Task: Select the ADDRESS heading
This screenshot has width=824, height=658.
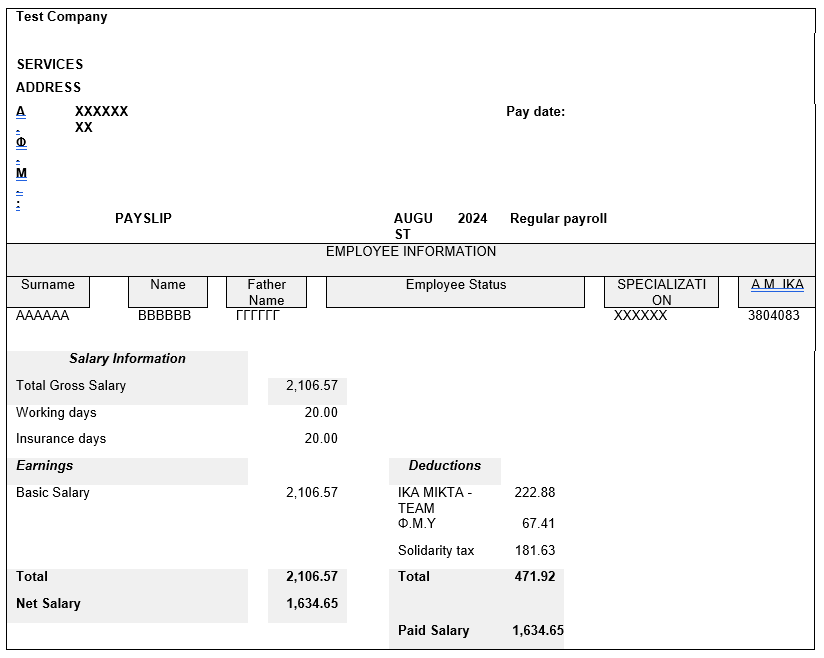Action: click(x=48, y=87)
